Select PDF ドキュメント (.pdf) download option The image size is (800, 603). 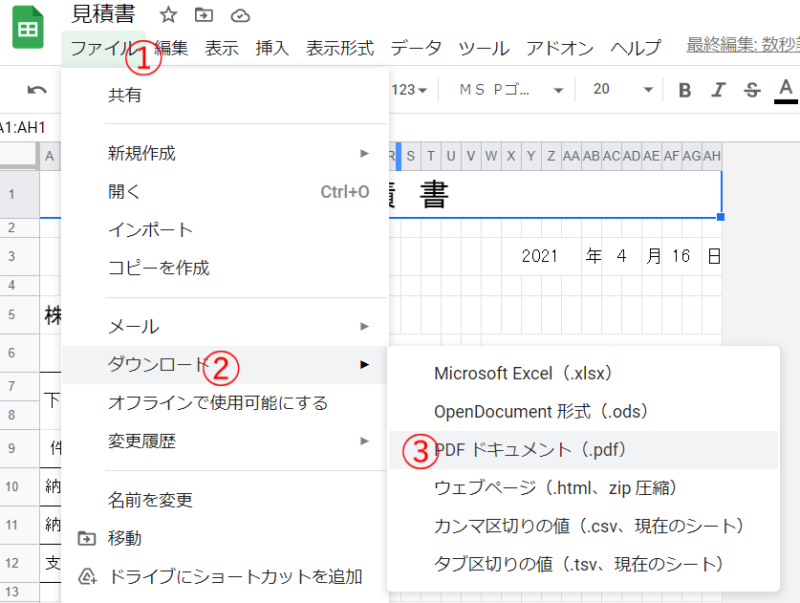[x=530, y=450]
